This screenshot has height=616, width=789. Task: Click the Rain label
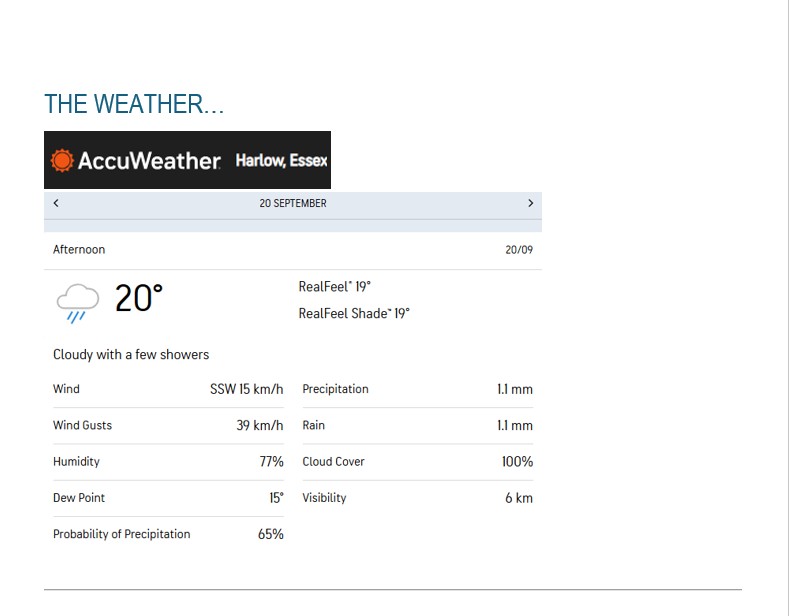point(313,425)
